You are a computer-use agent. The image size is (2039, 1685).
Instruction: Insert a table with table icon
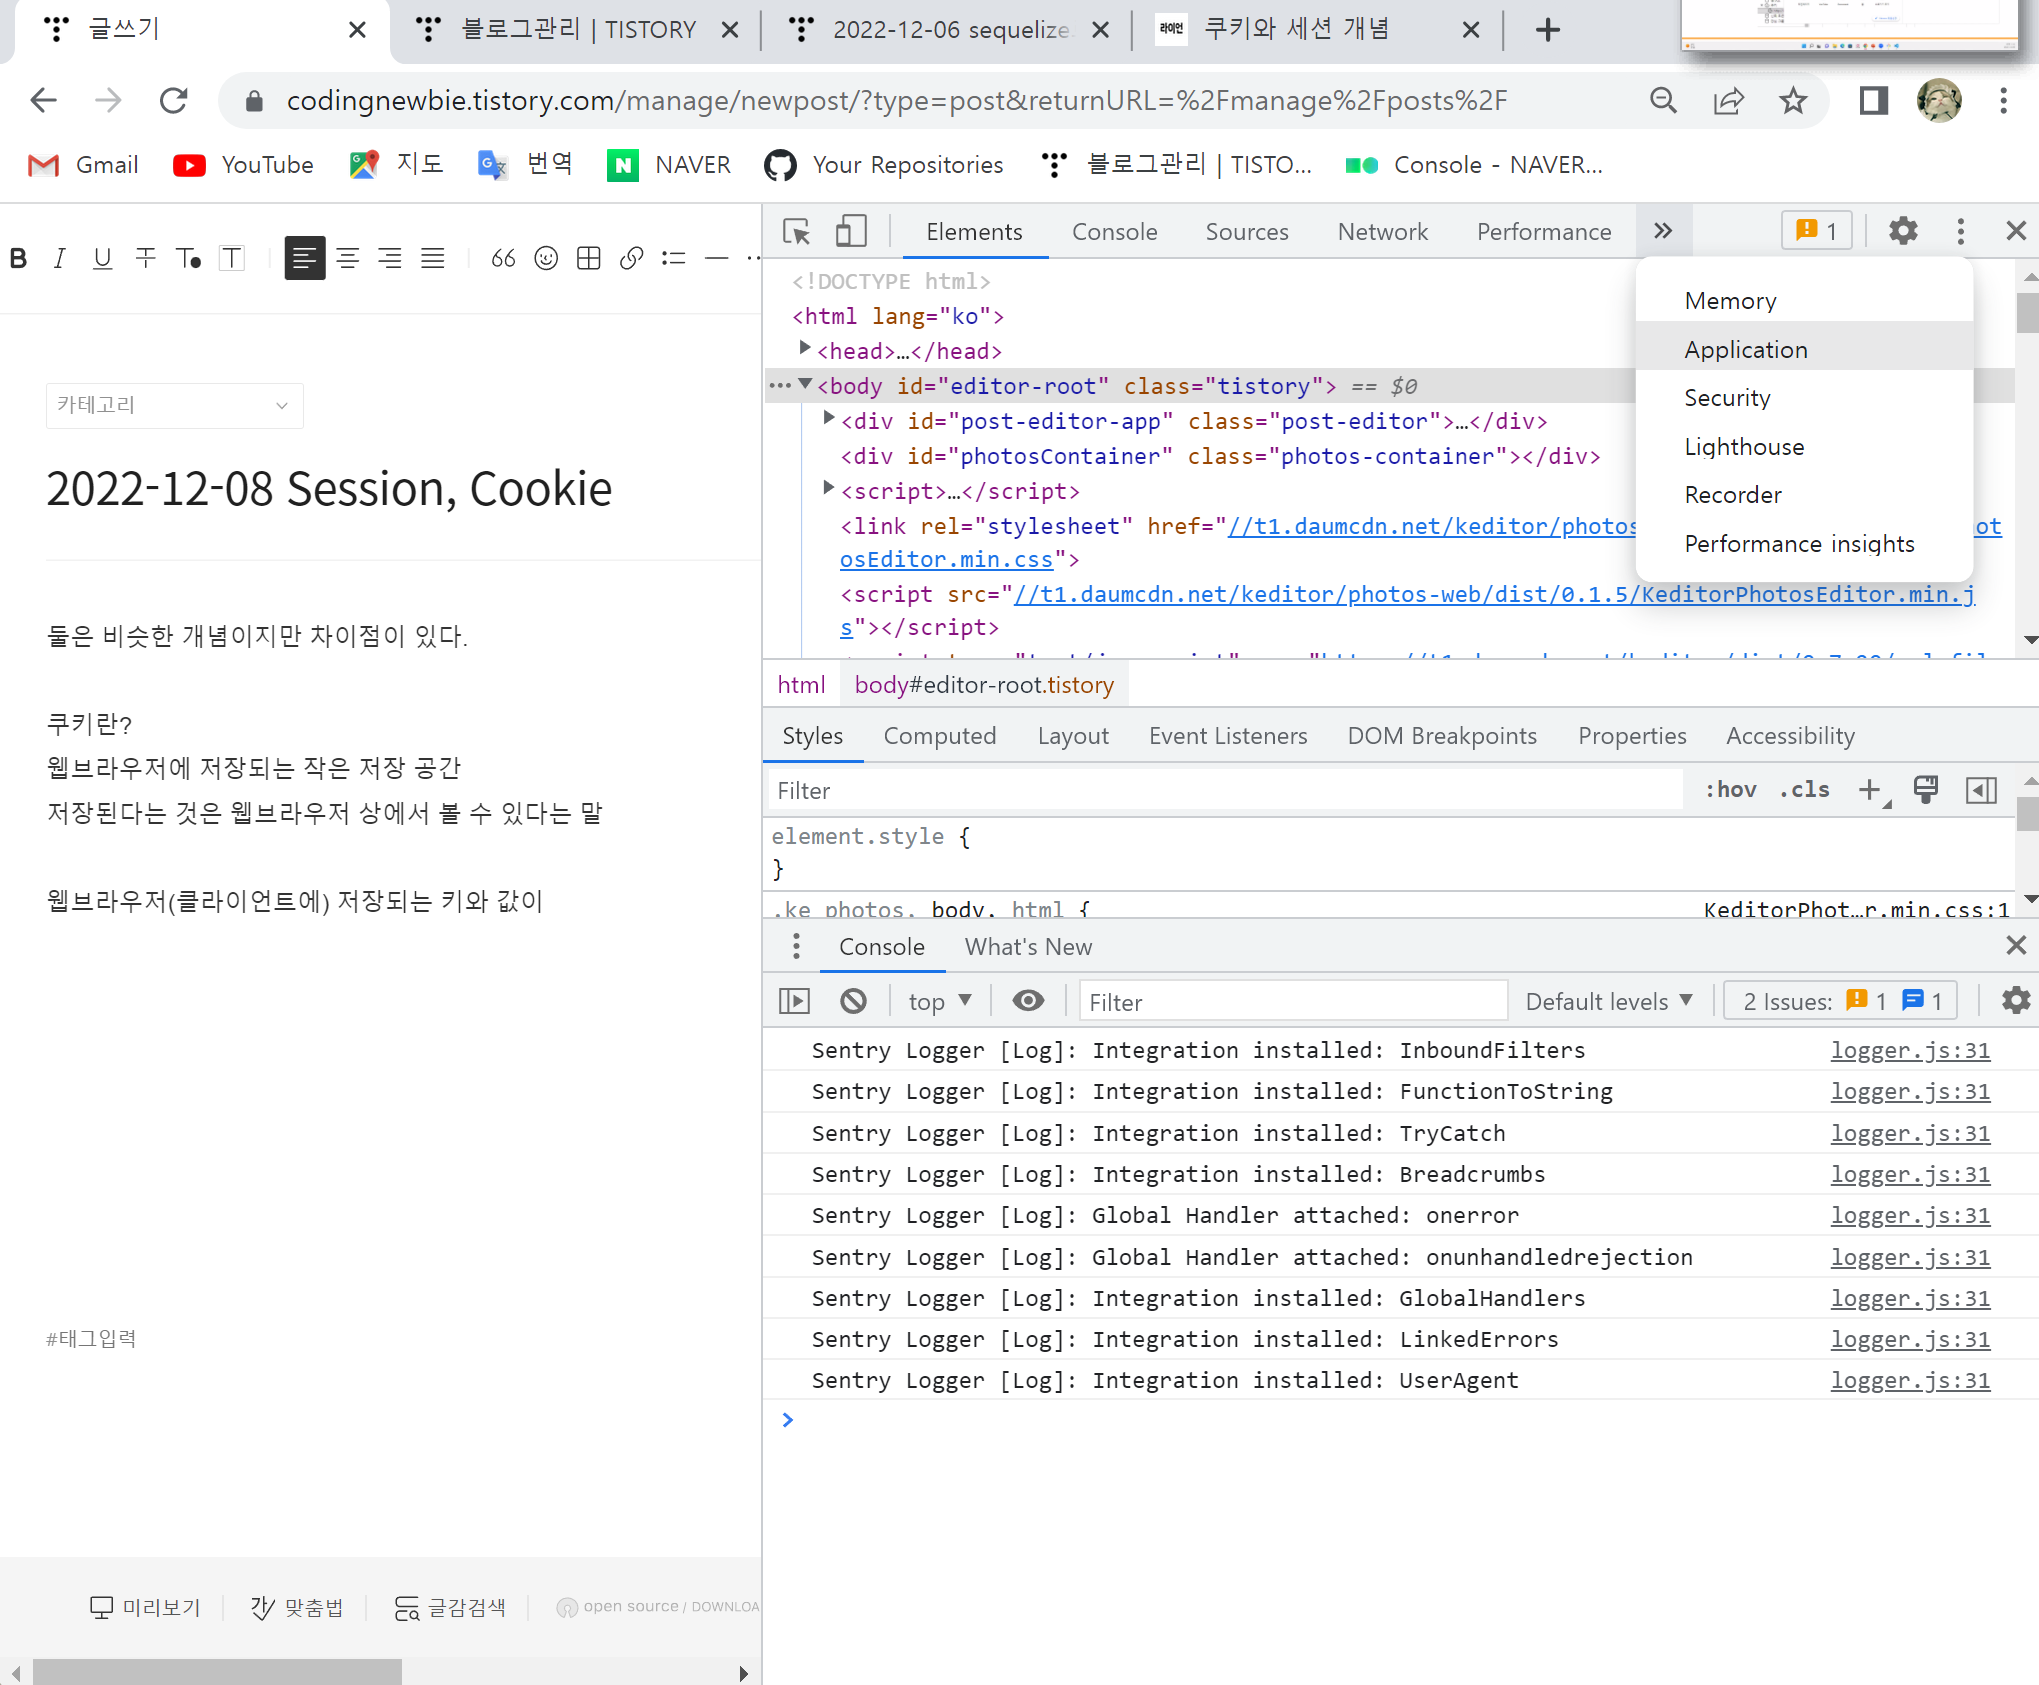coord(589,259)
